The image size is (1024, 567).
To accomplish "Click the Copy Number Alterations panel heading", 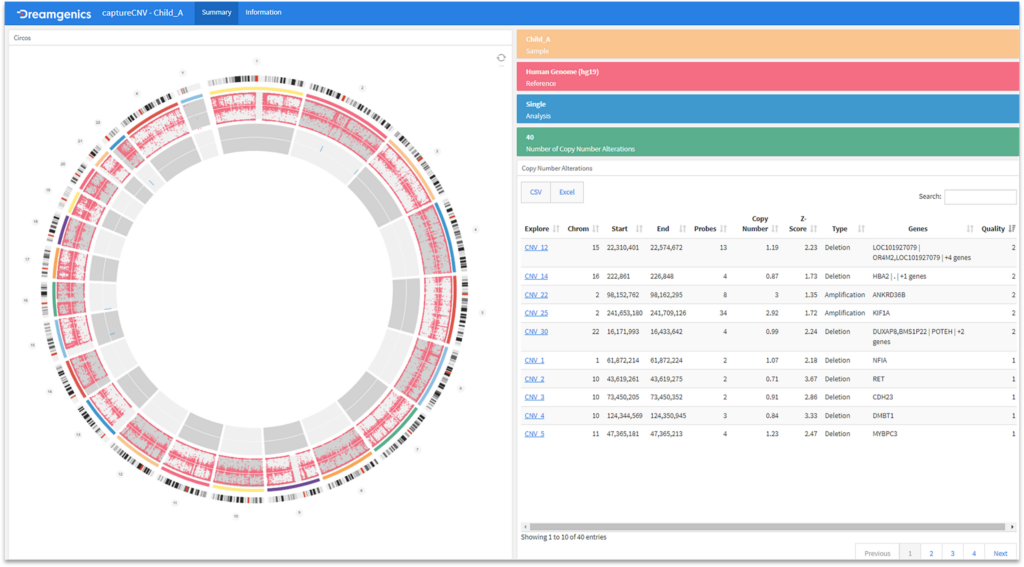I will click(x=557, y=169).
